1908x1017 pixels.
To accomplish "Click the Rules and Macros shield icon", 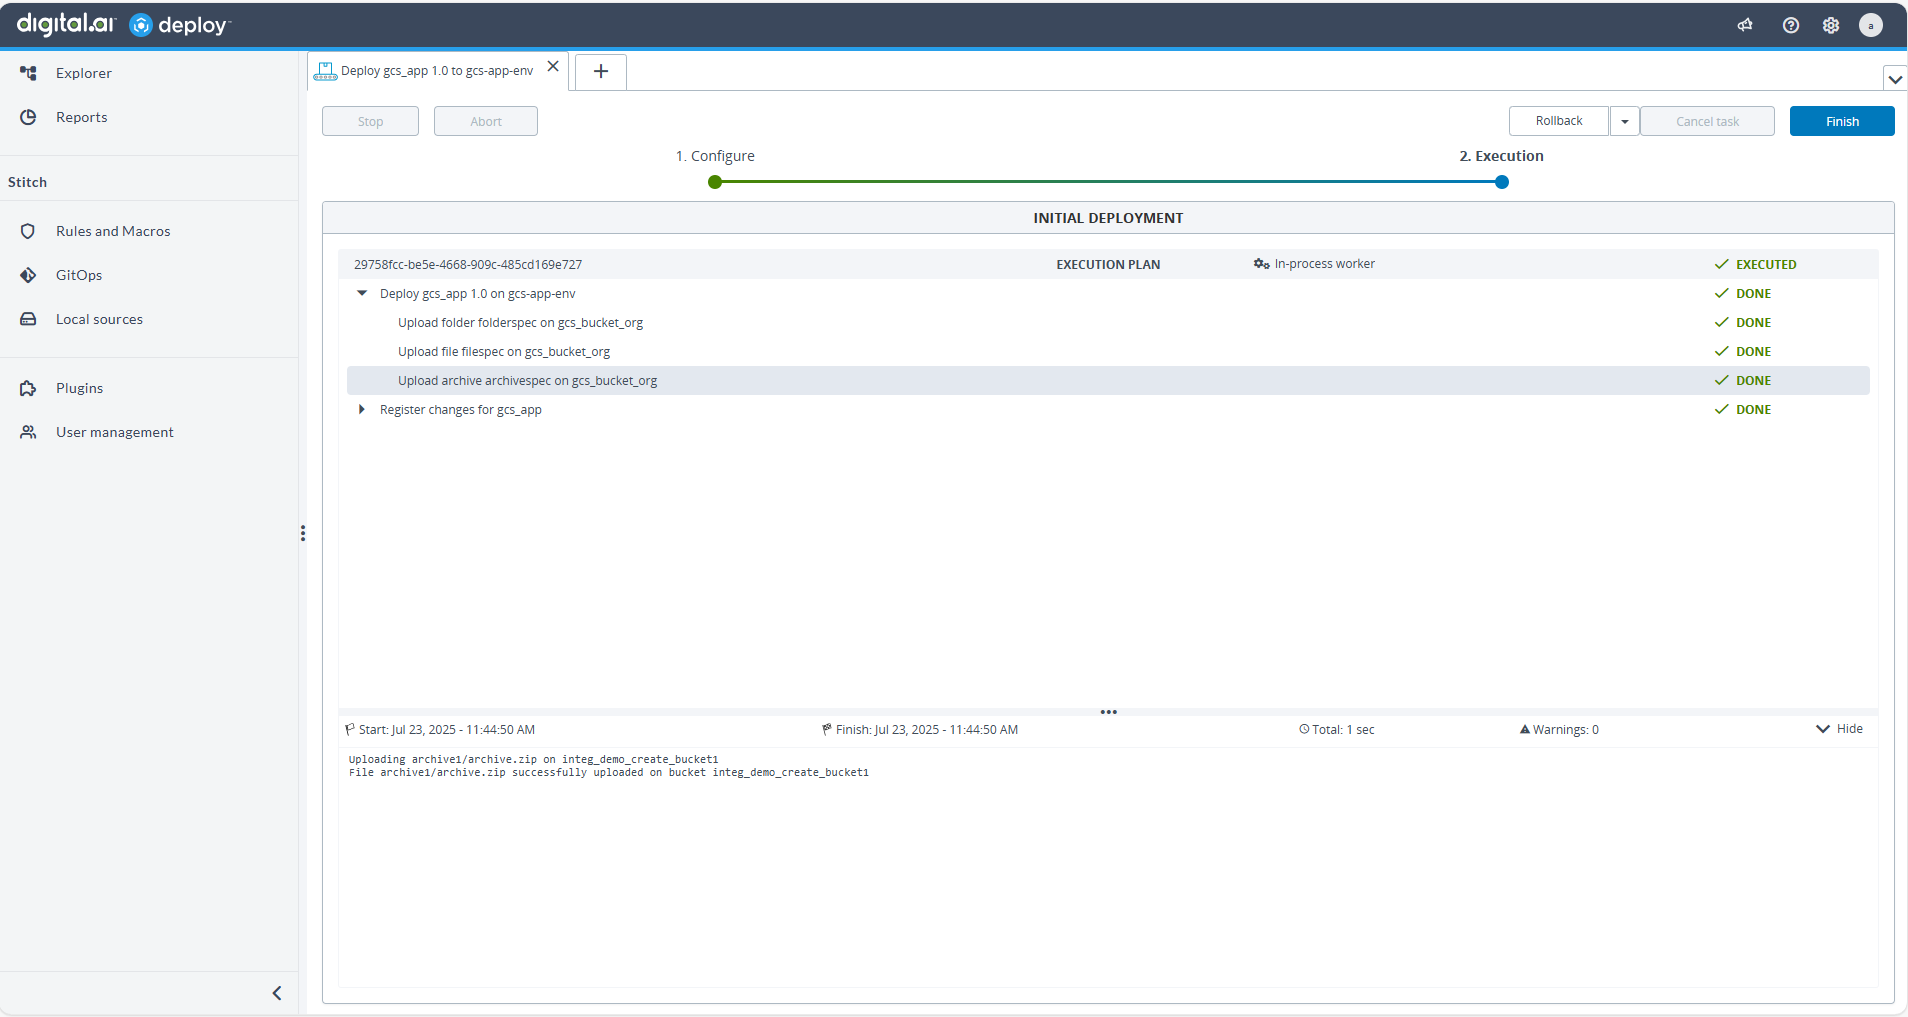I will (x=28, y=231).
